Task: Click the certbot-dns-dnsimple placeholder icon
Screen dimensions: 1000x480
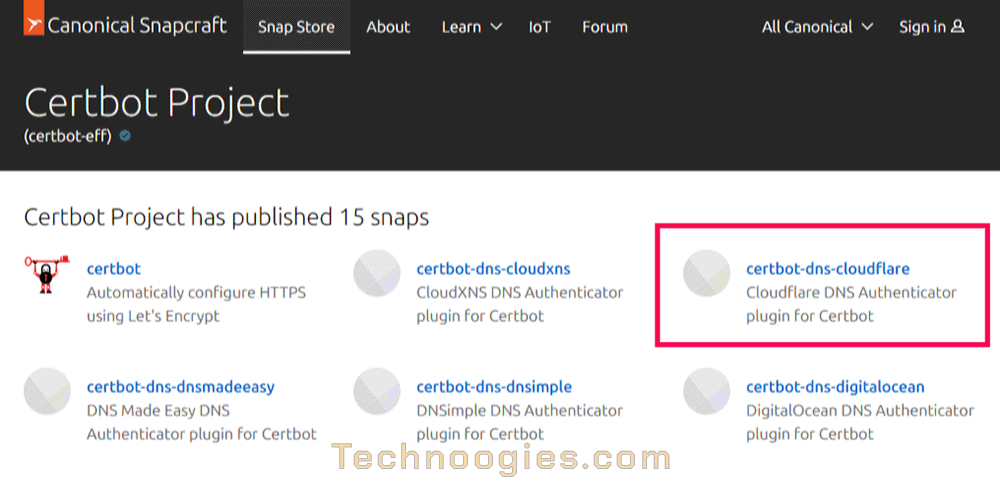Action: pos(377,391)
